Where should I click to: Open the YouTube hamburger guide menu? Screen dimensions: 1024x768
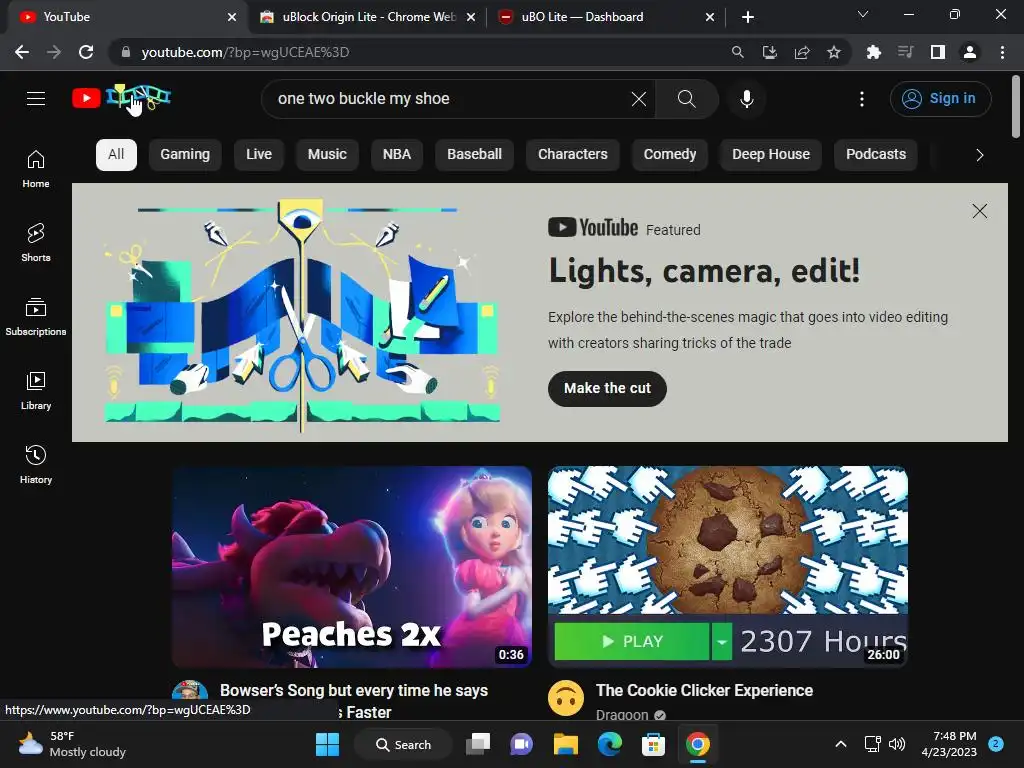(x=36, y=99)
